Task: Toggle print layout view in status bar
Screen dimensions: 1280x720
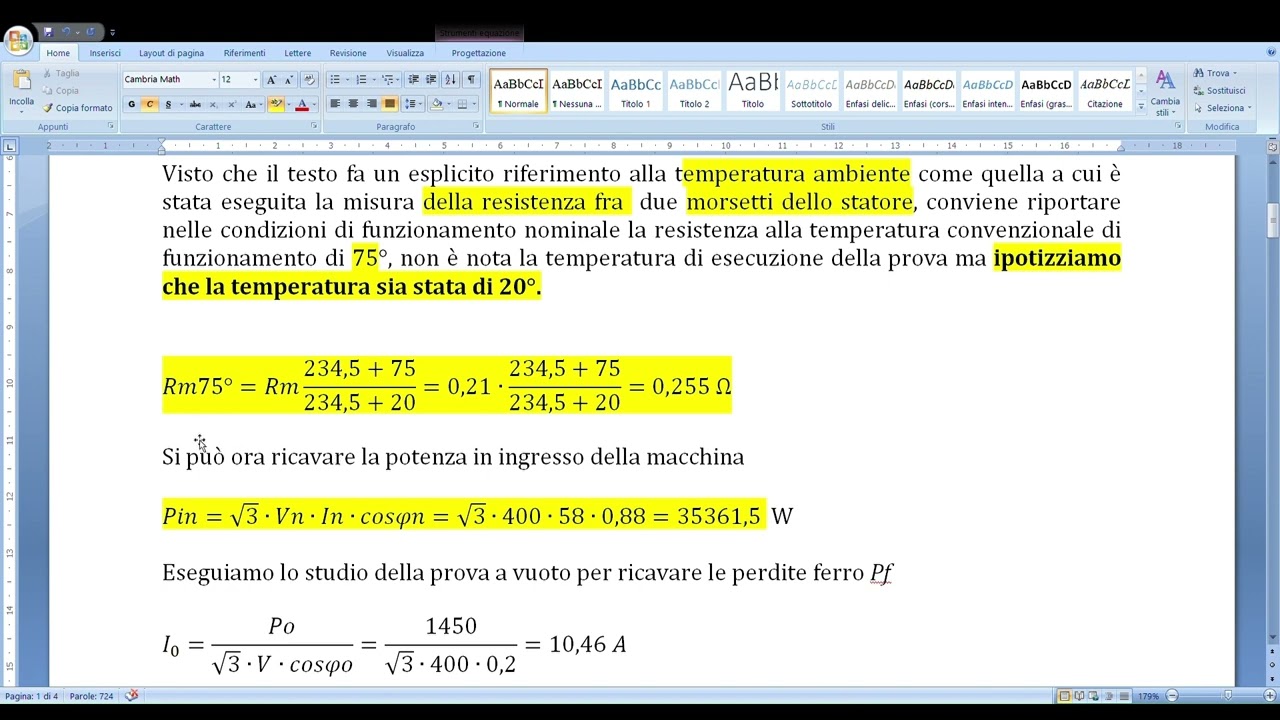Action: click(1065, 696)
